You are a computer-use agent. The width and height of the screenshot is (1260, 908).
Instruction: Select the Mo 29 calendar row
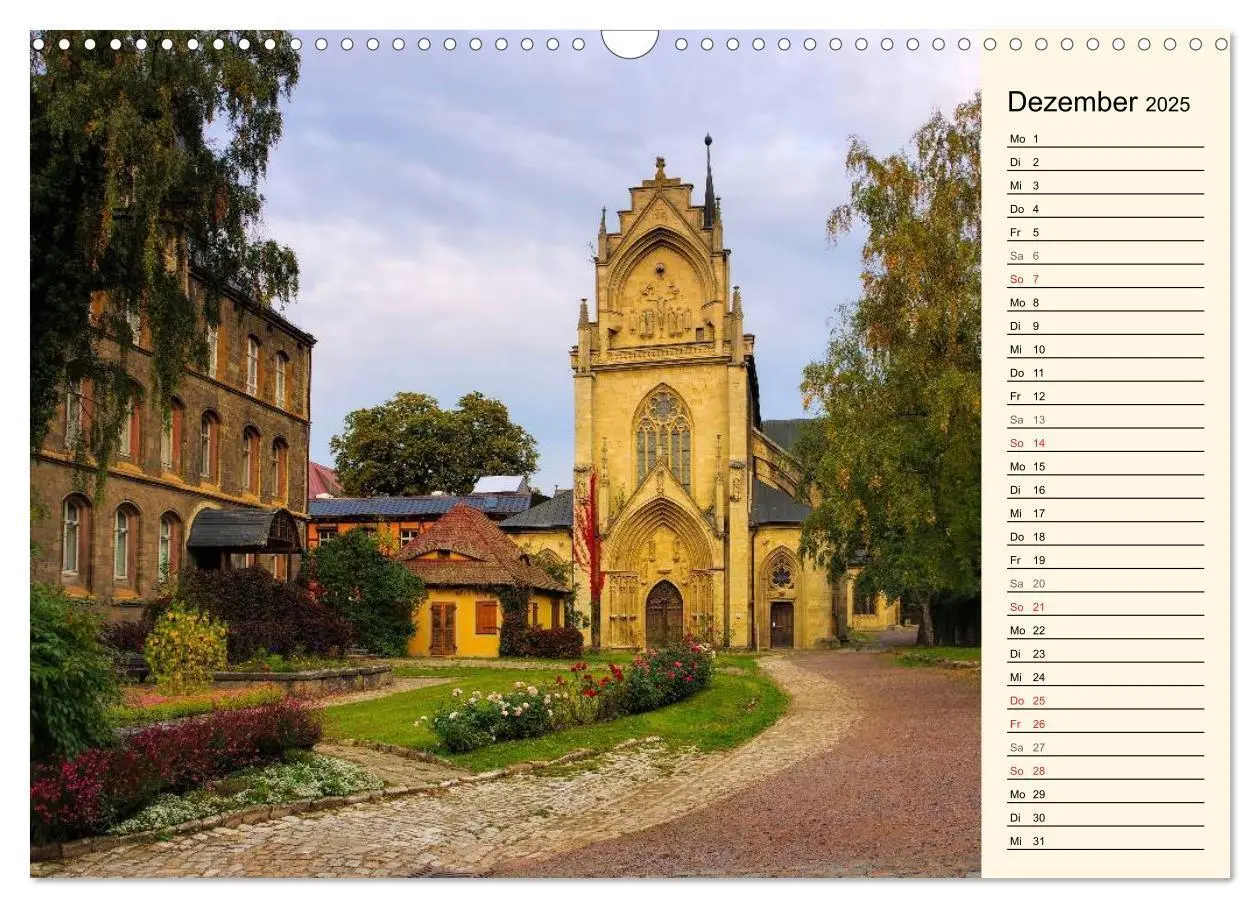pyautogui.click(x=1105, y=794)
